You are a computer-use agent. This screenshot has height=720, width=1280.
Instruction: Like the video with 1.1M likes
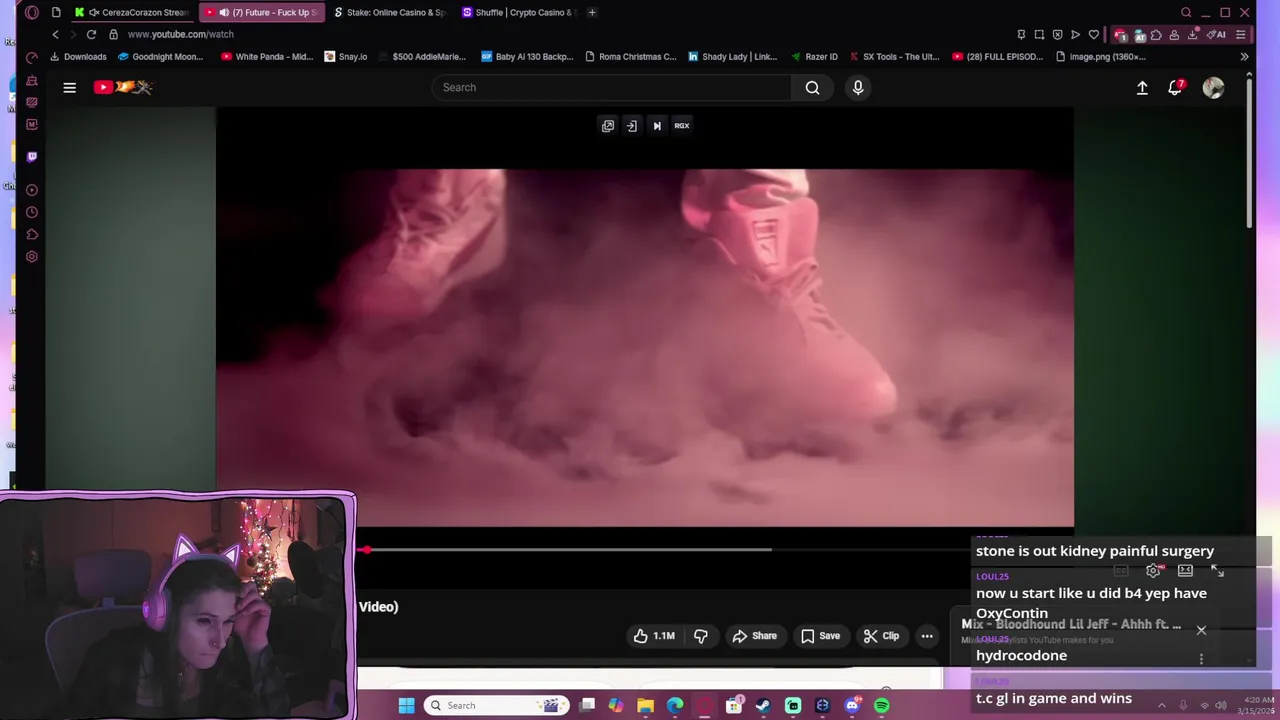coord(653,636)
